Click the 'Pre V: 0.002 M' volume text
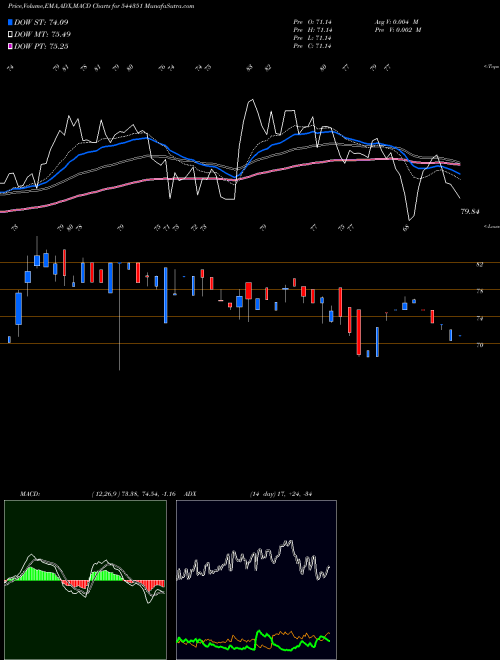Screen dimensions: 500x660 (x=398, y=30)
